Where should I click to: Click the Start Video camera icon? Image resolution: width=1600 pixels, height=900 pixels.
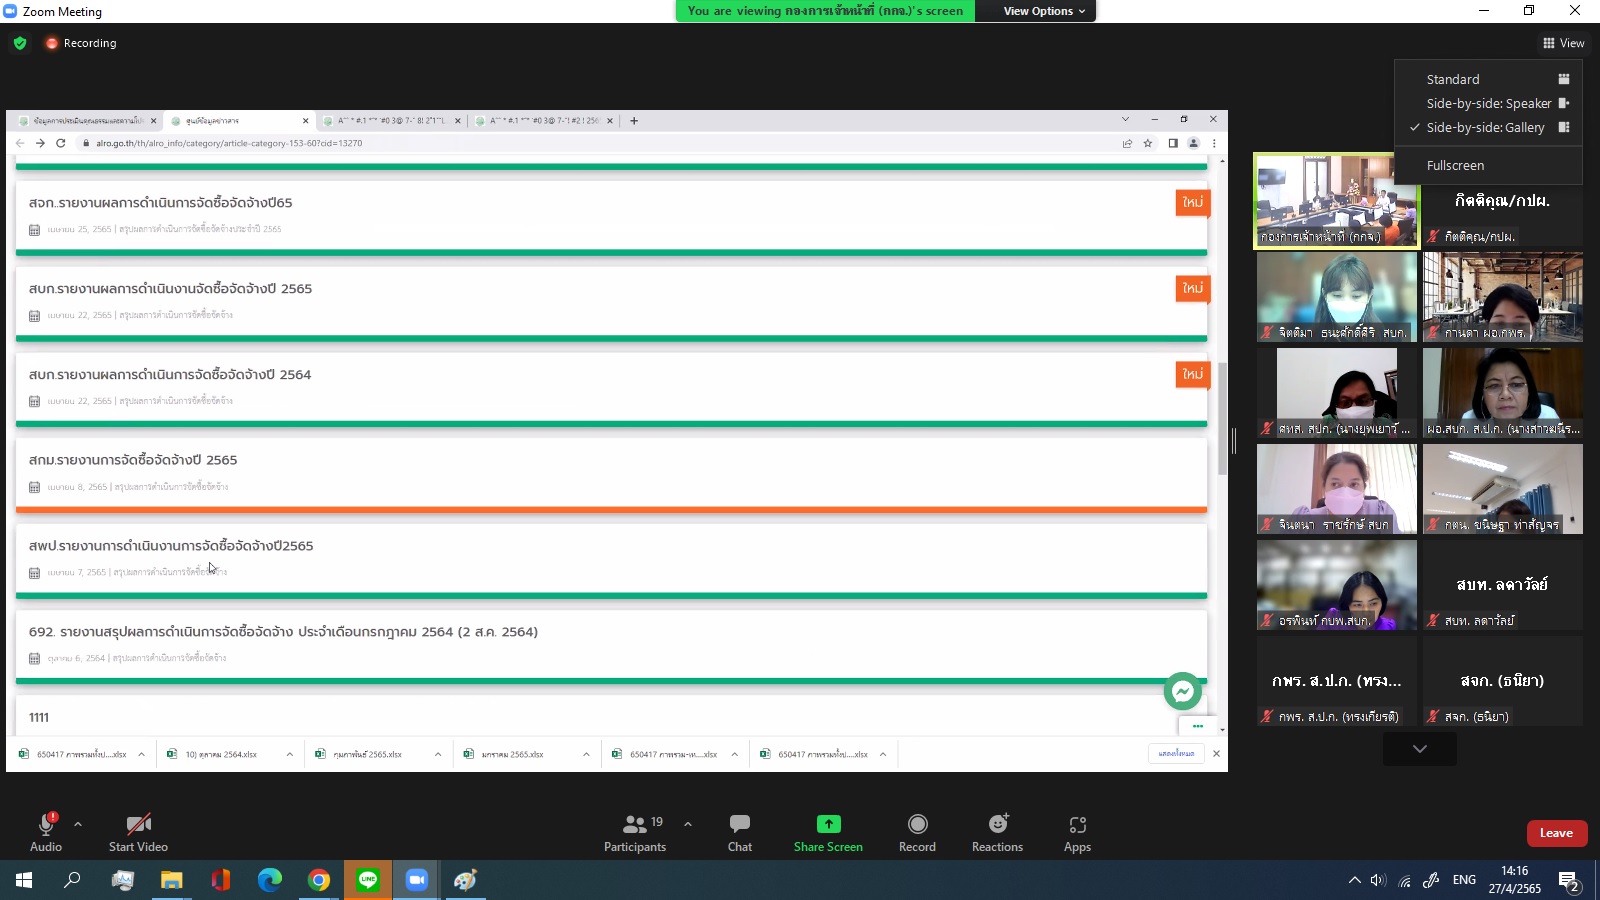pyautogui.click(x=138, y=824)
